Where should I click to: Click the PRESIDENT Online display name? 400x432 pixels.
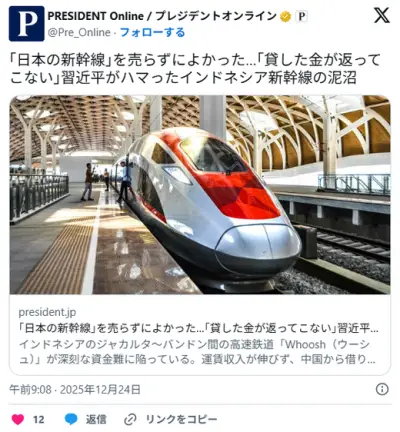coord(162,16)
